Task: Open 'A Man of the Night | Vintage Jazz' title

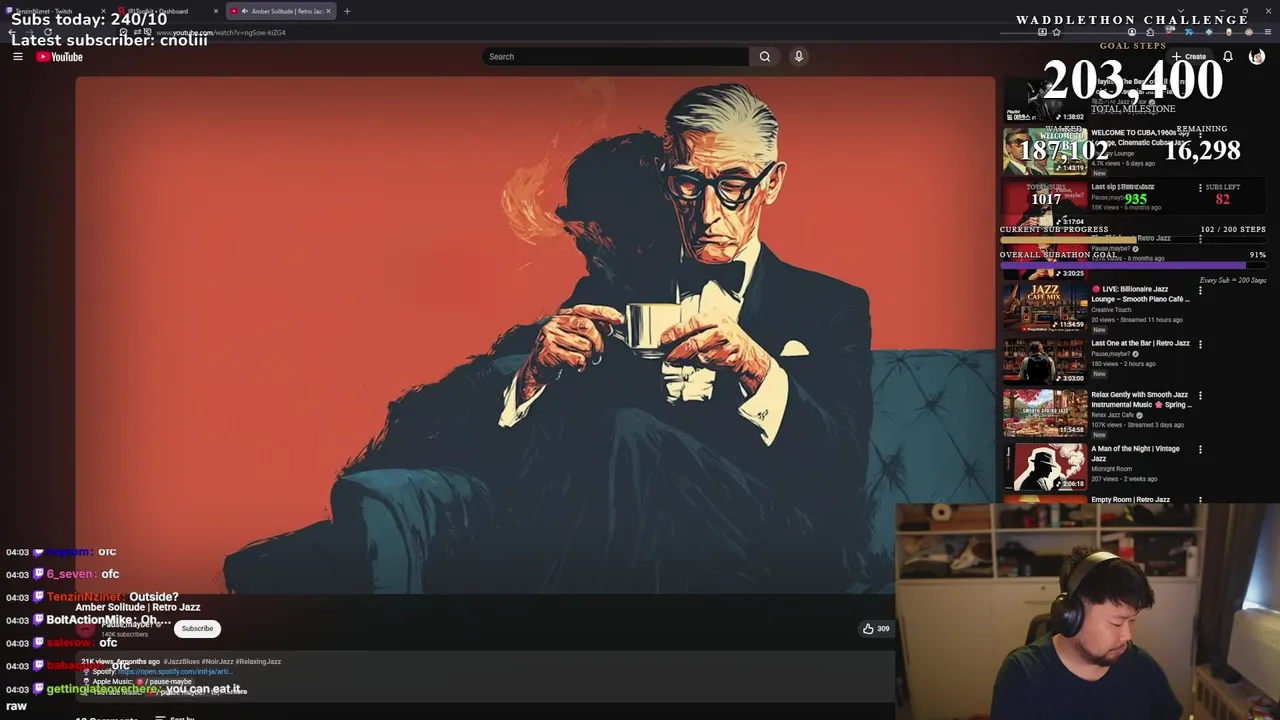Action: tap(1135, 453)
